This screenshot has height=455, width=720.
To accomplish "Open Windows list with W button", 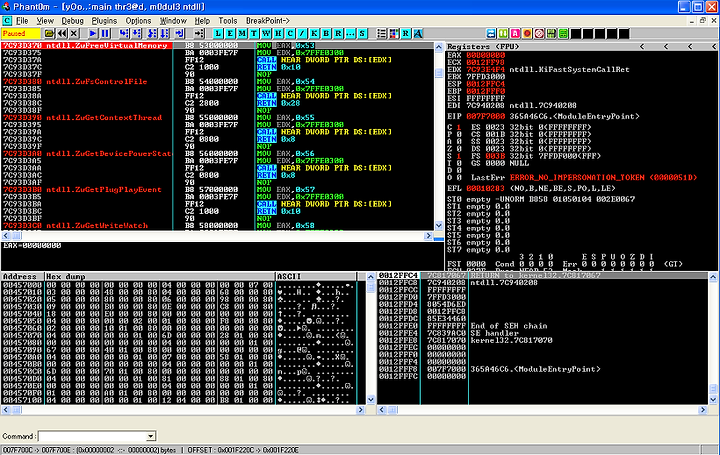I will (x=266, y=34).
